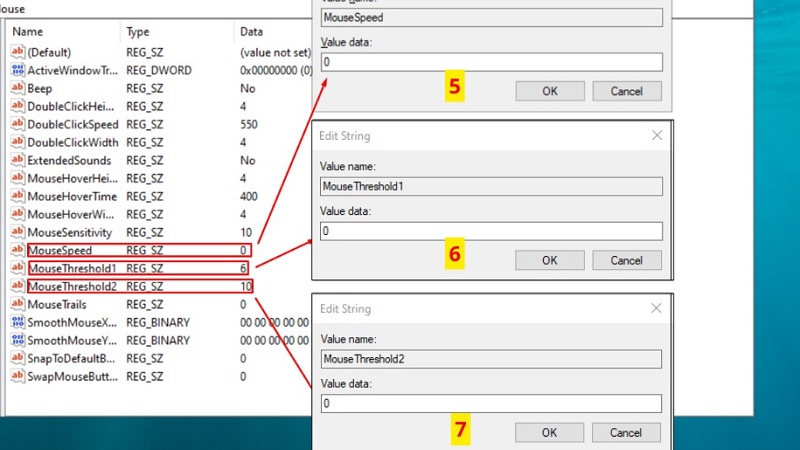800x450 pixels.
Task: Click the DoubleClickSpeed value icon
Action: [x=17, y=124]
